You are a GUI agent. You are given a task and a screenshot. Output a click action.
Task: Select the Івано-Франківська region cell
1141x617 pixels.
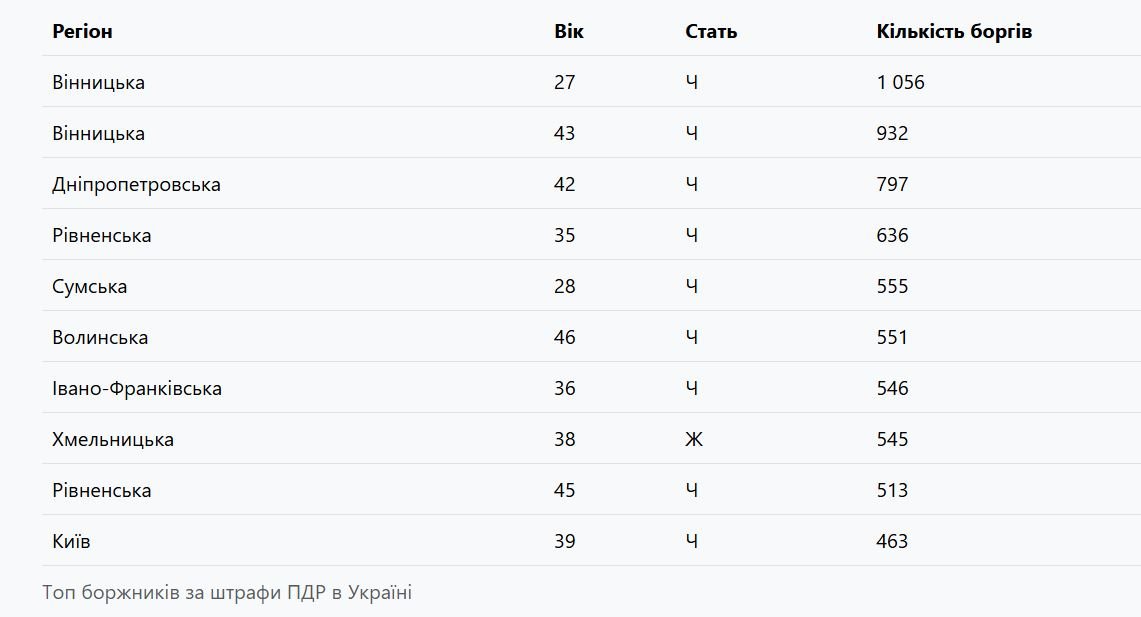pos(137,389)
